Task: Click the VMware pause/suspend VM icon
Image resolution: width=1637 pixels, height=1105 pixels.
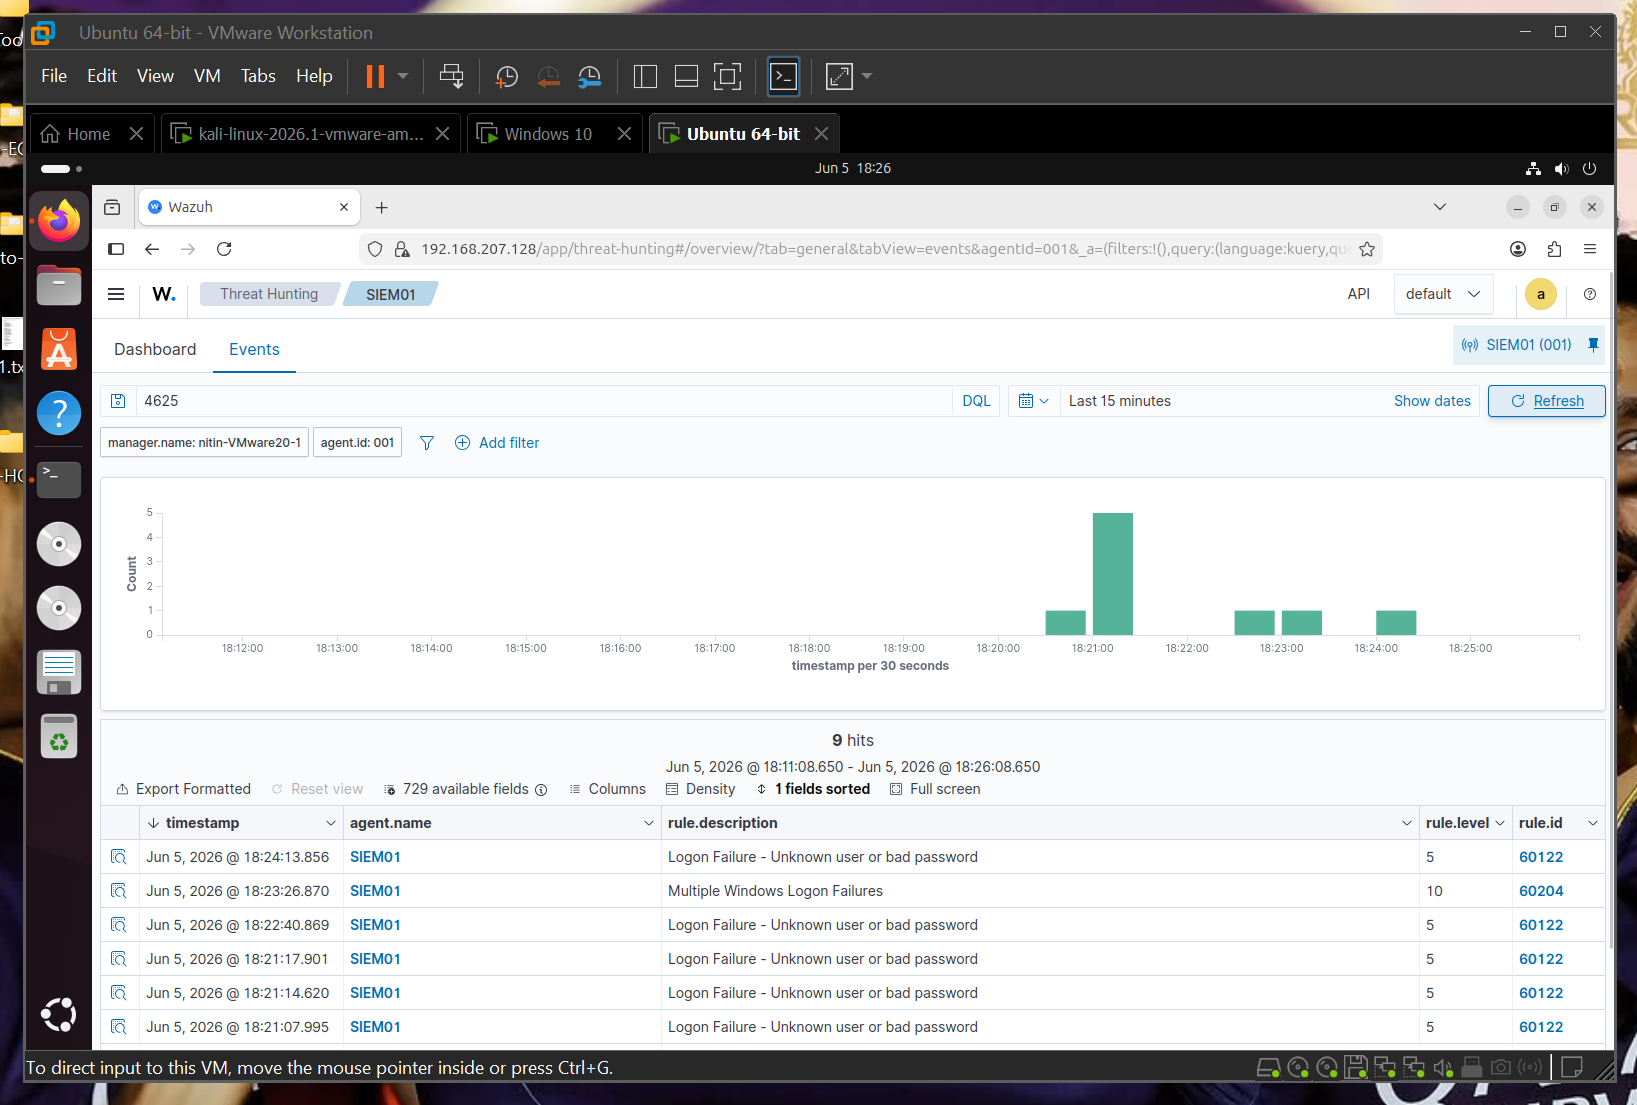Action: 375,76
